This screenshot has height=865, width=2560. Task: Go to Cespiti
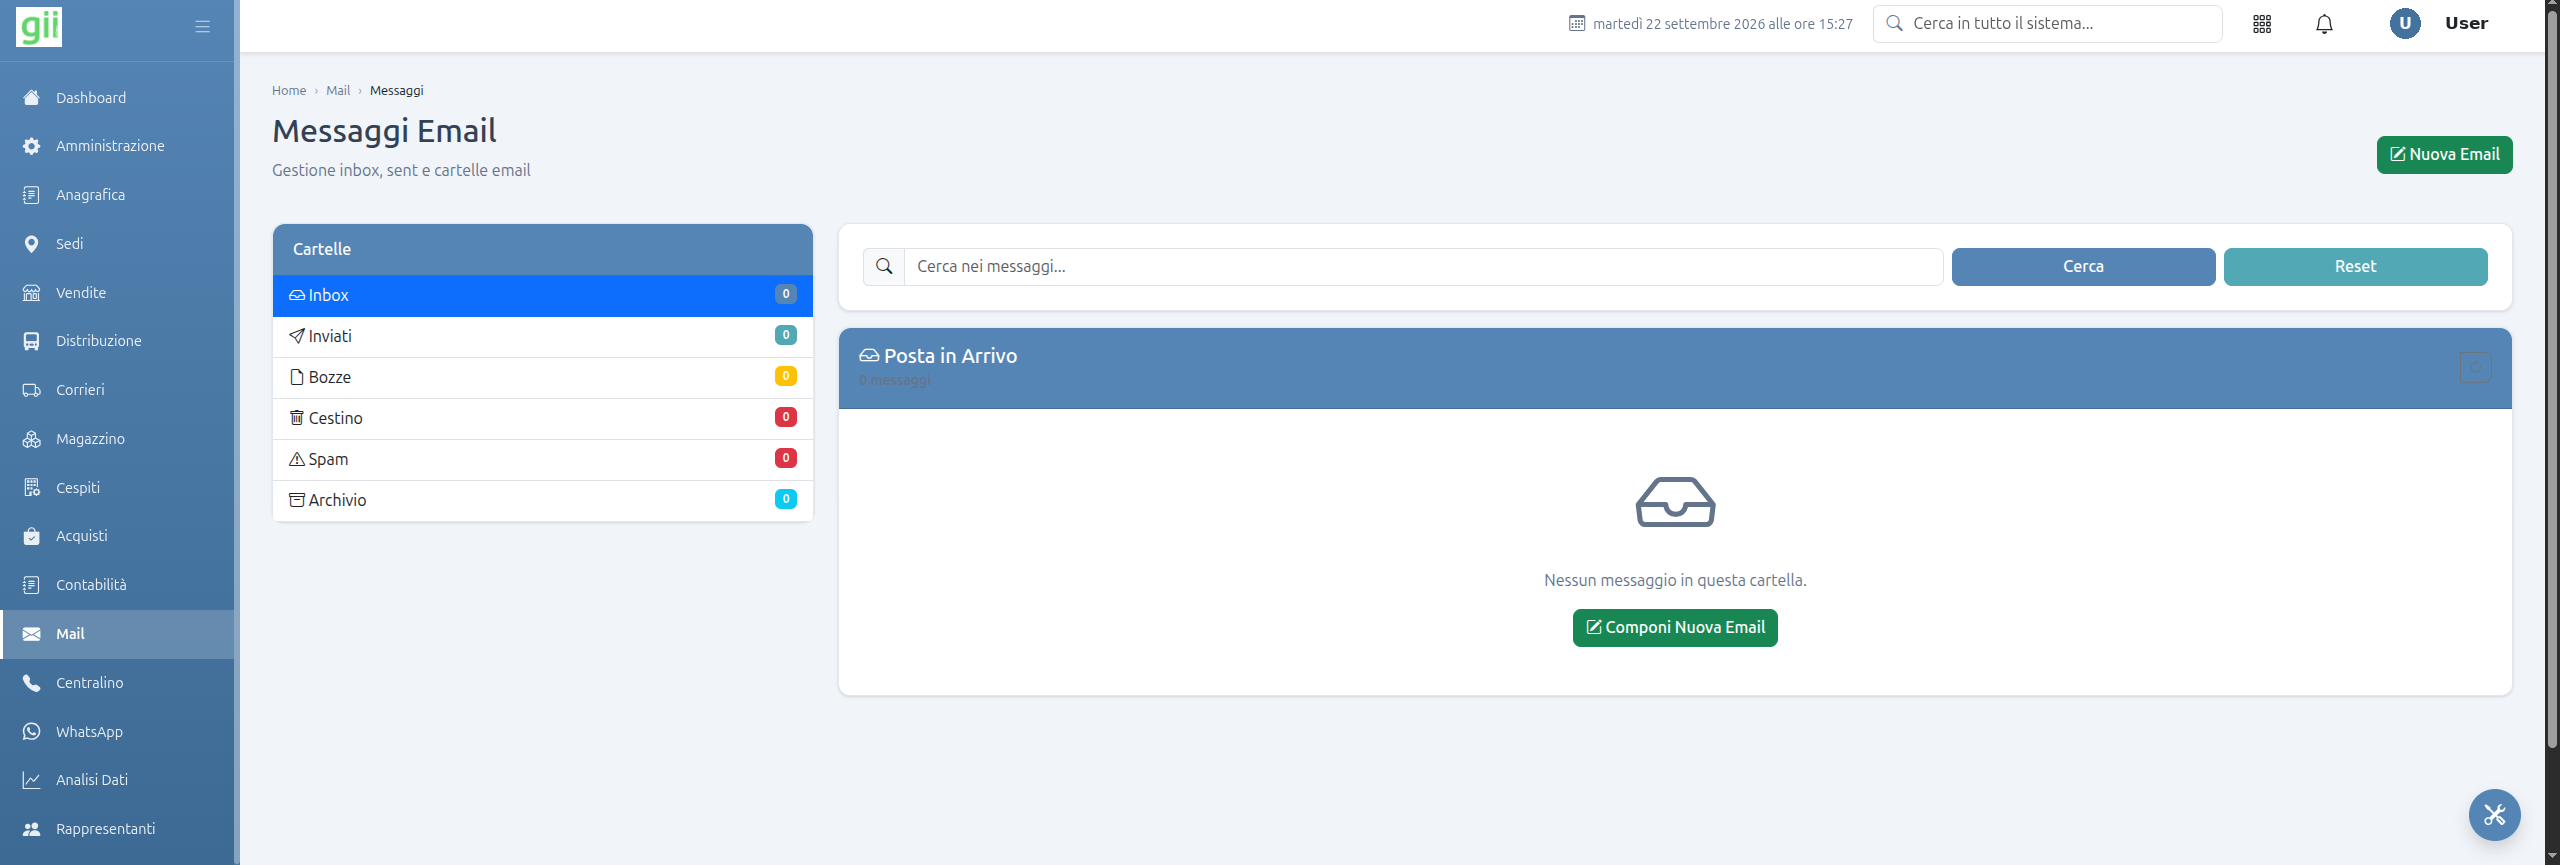pos(118,488)
